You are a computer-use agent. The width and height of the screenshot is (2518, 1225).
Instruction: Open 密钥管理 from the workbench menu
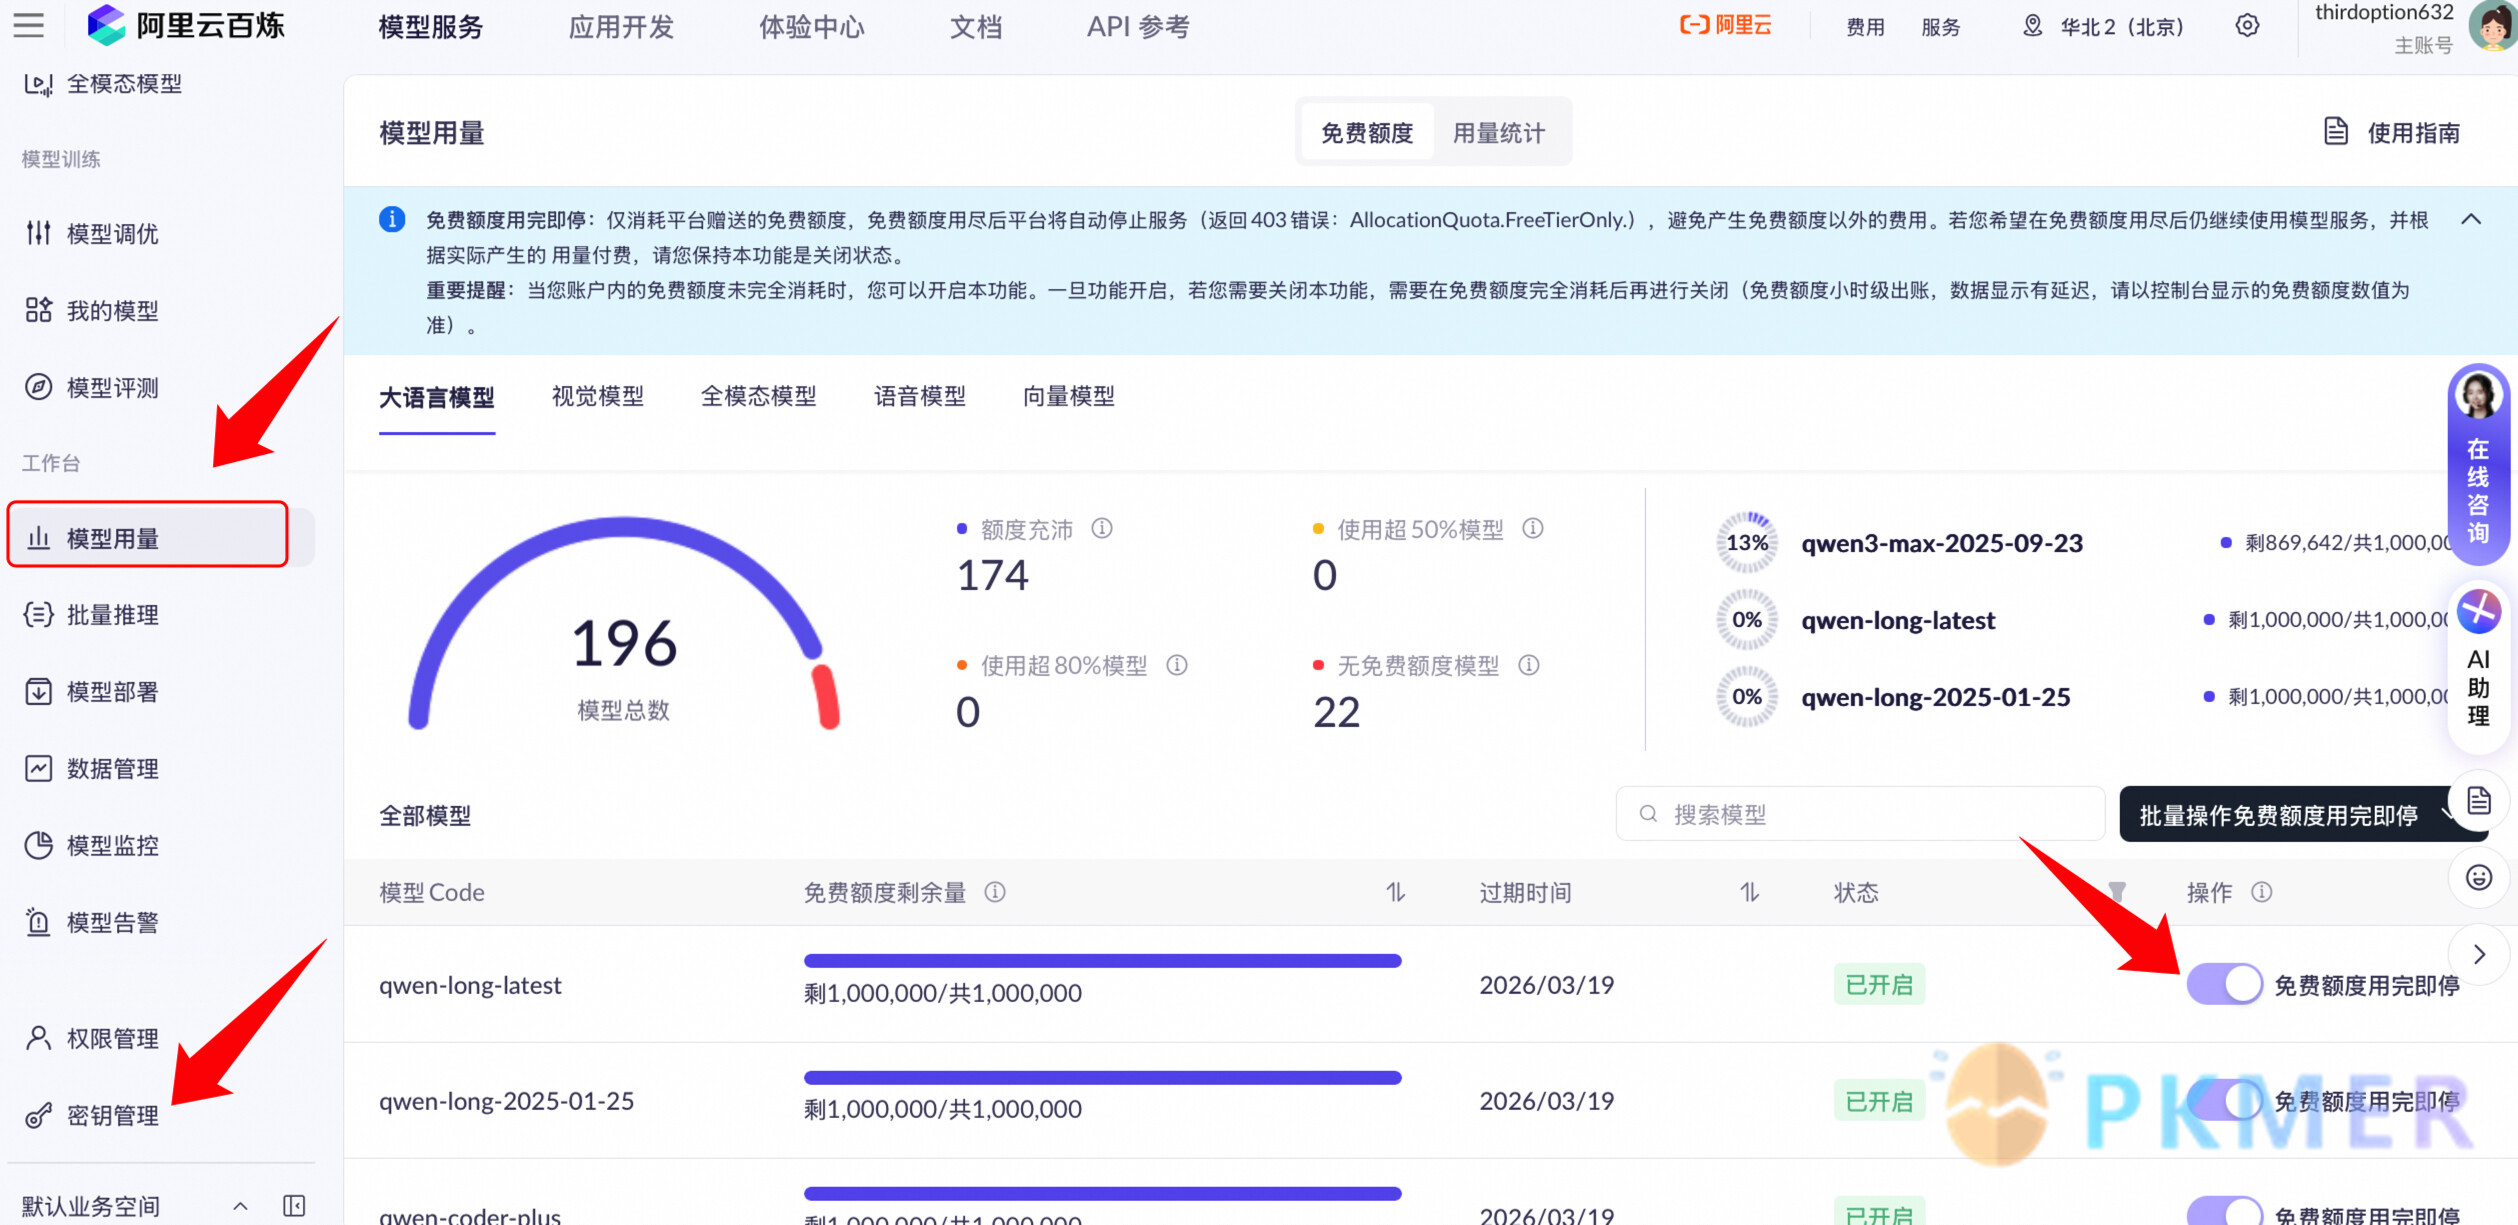click(x=113, y=1116)
